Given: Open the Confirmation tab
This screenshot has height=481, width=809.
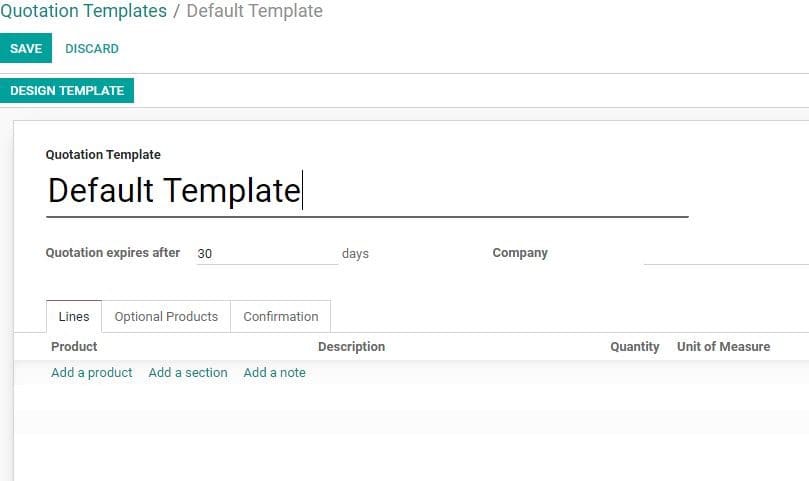Looking at the screenshot, I should [280, 317].
